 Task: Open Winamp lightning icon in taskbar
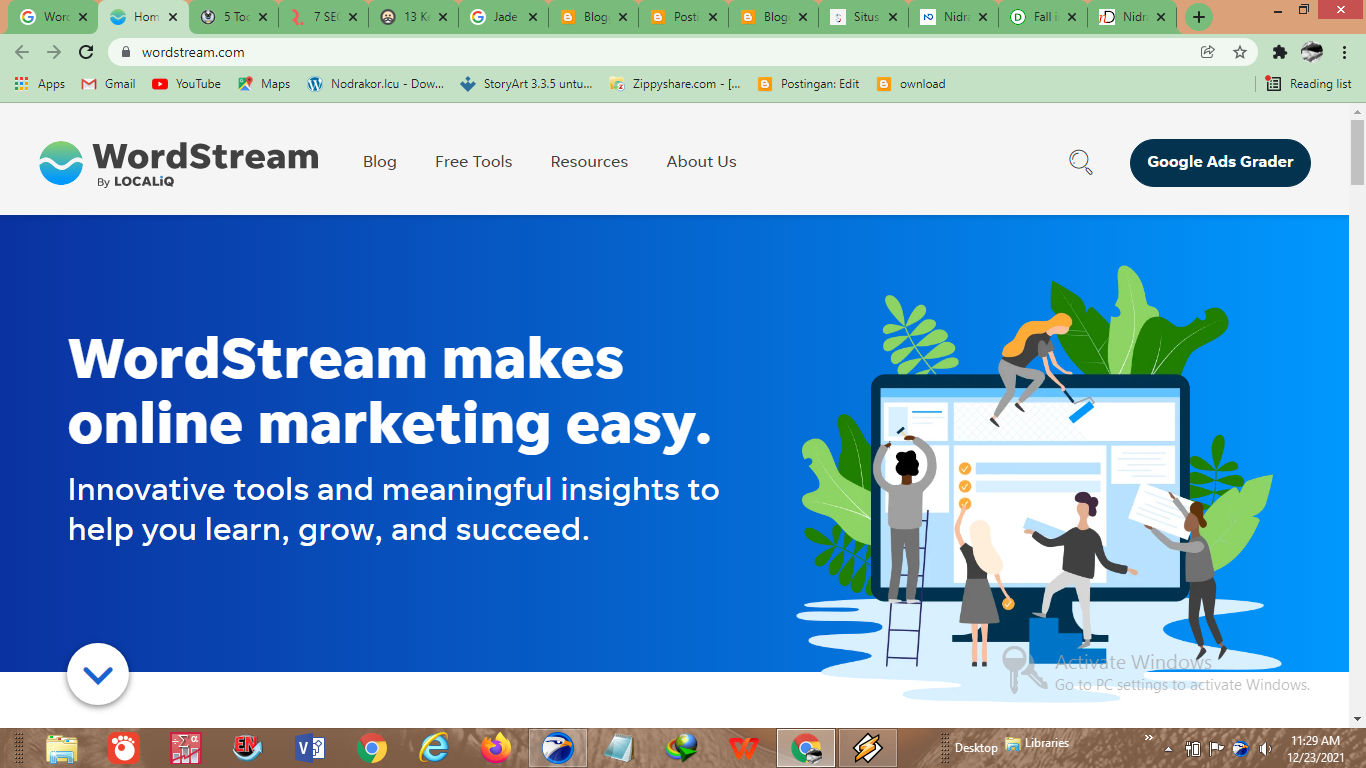click(x=868, y=748)
